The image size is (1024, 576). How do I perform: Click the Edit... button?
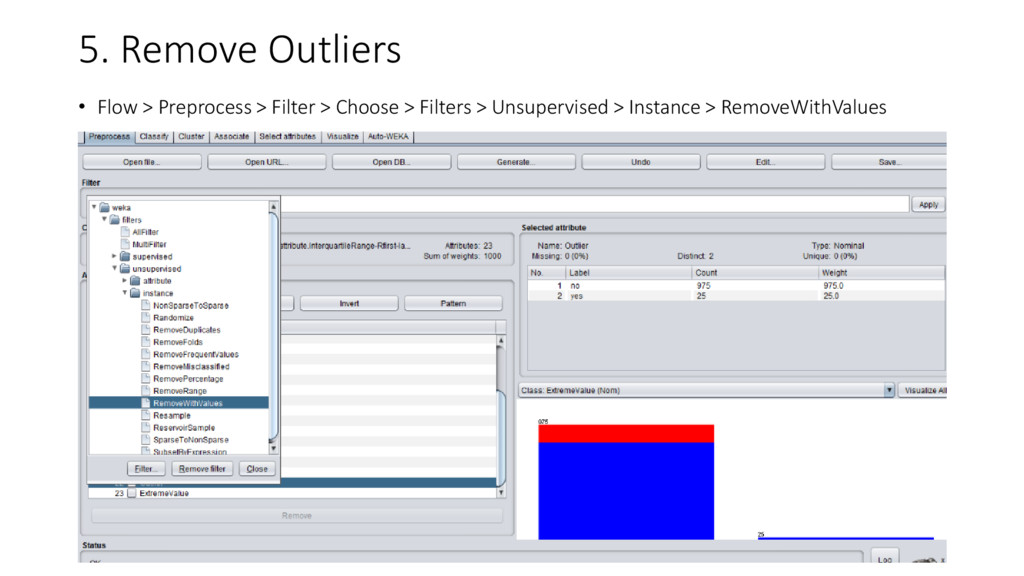pyautogui.click(x=765, y=162)
